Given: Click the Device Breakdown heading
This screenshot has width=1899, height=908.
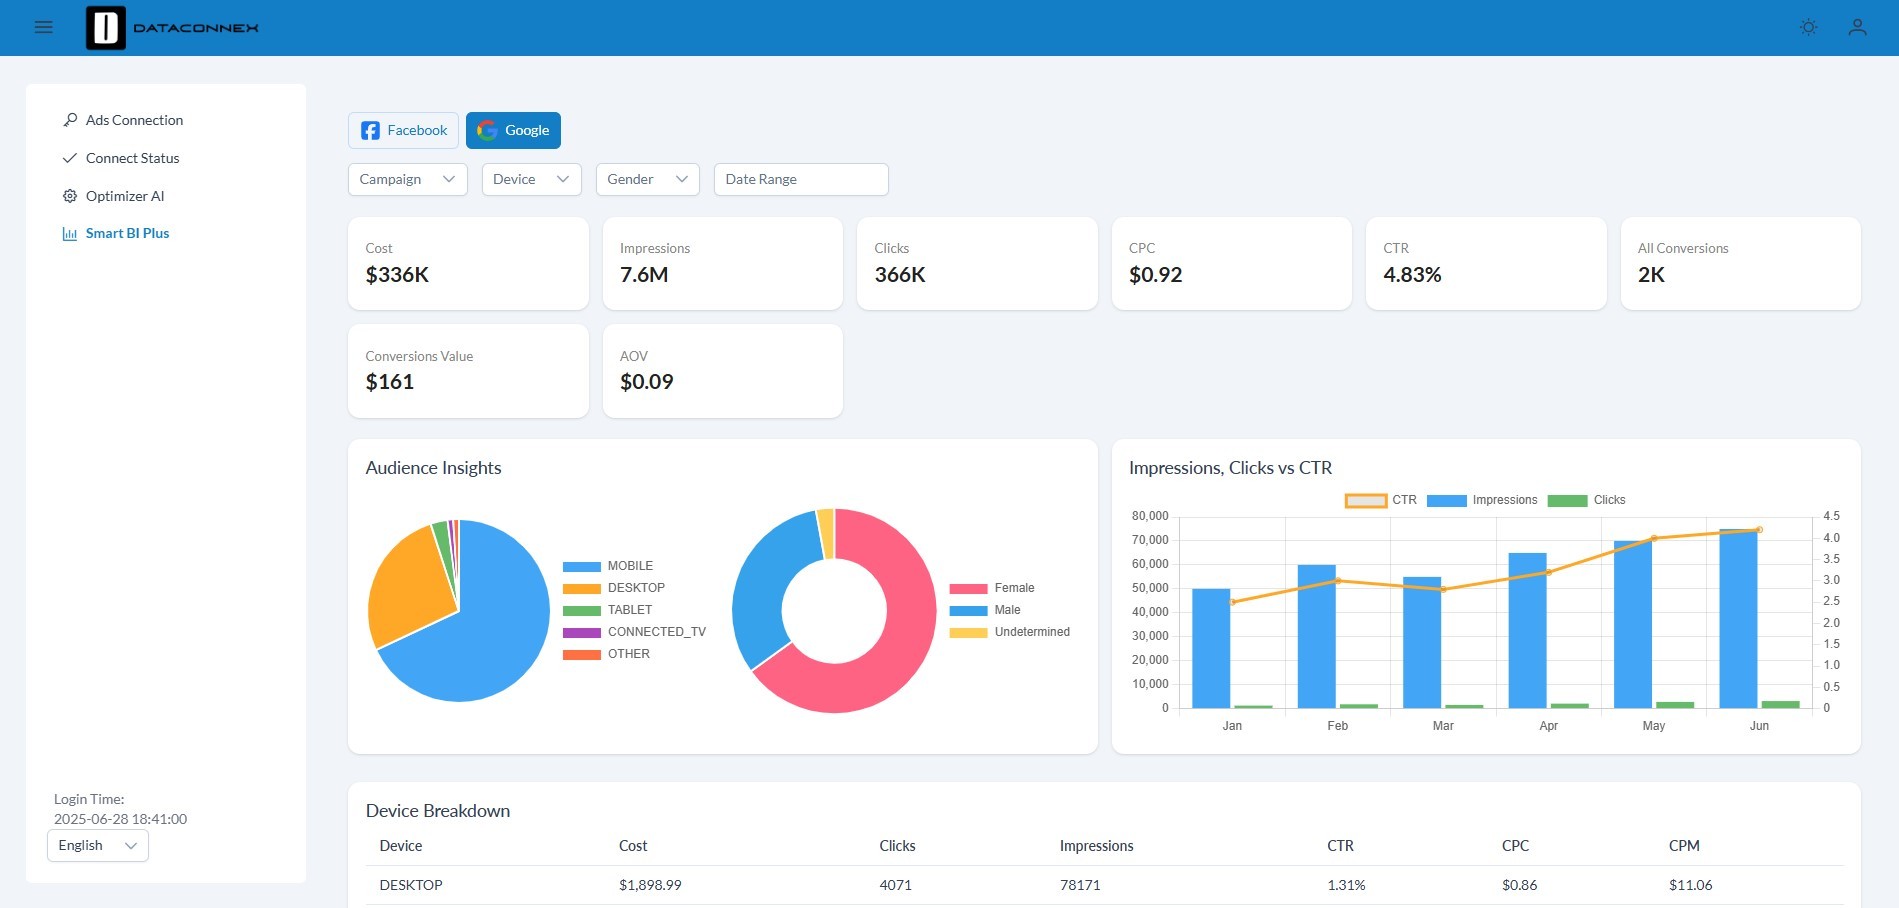Looking at the screenshot, I should (x=438, y=811).
